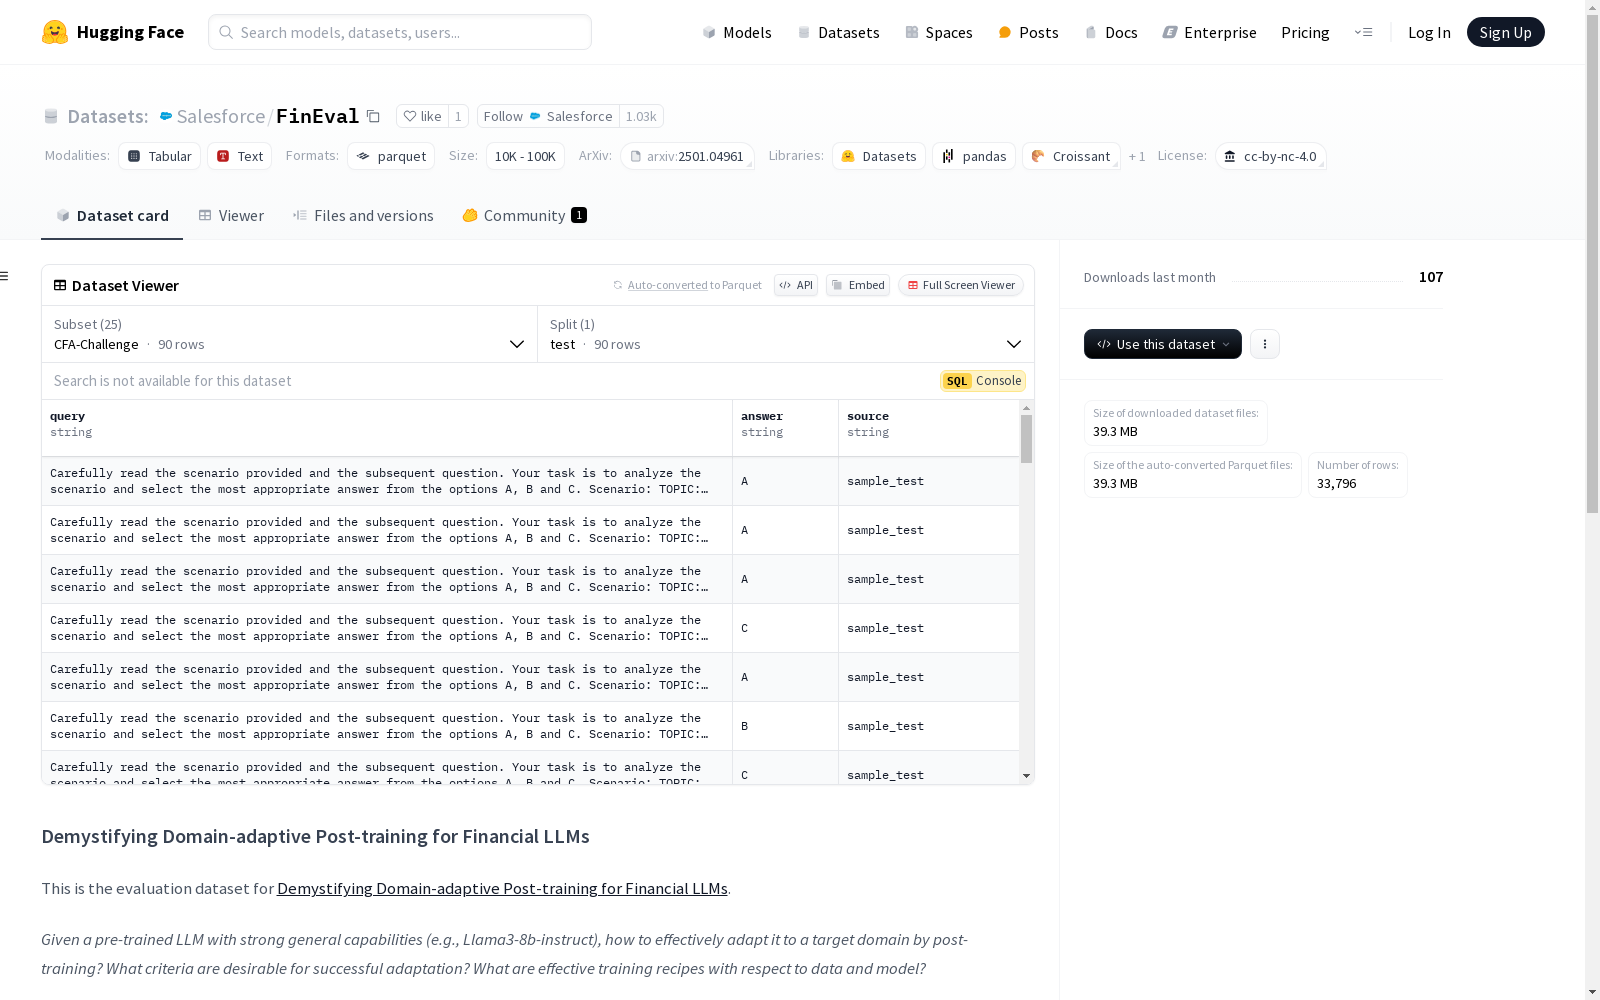Open Docs in top navigation
The image size is (1600, 1000).
[1111, 32]
